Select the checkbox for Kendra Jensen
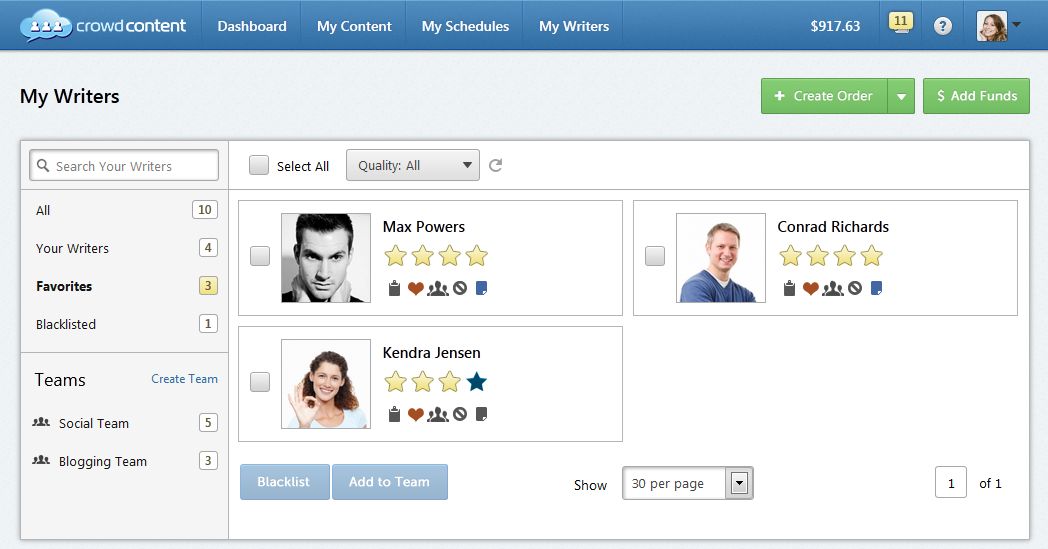 pyautogui.click(x=260, y=382)
